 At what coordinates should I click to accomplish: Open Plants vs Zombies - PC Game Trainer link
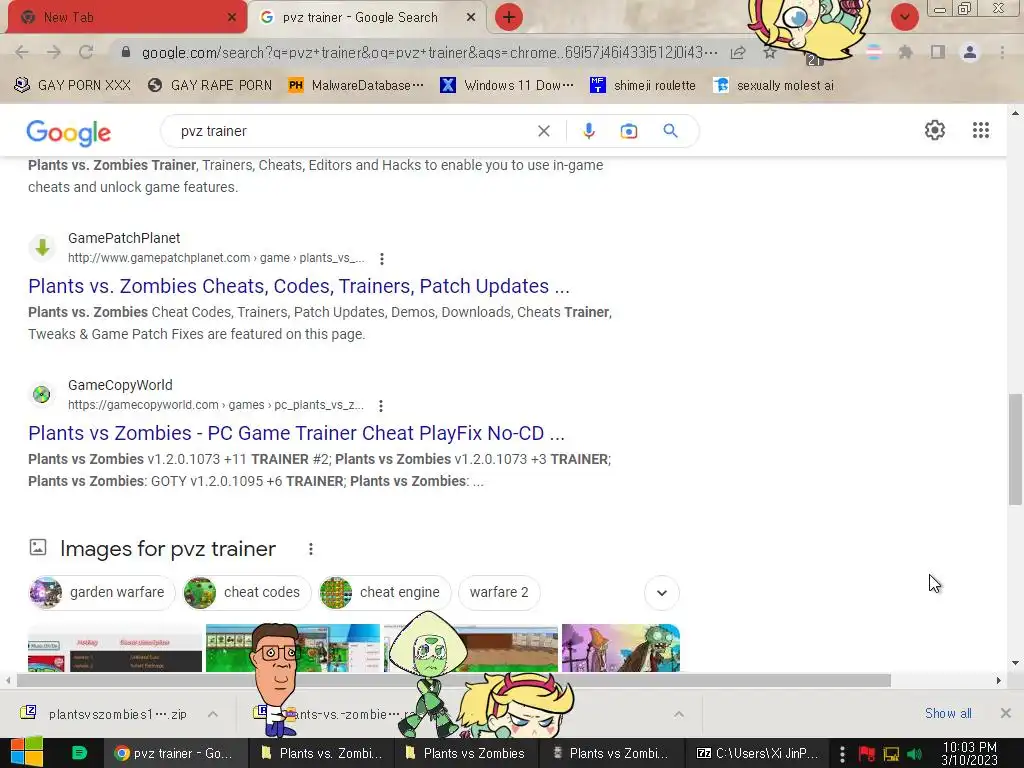pos(296,433)
